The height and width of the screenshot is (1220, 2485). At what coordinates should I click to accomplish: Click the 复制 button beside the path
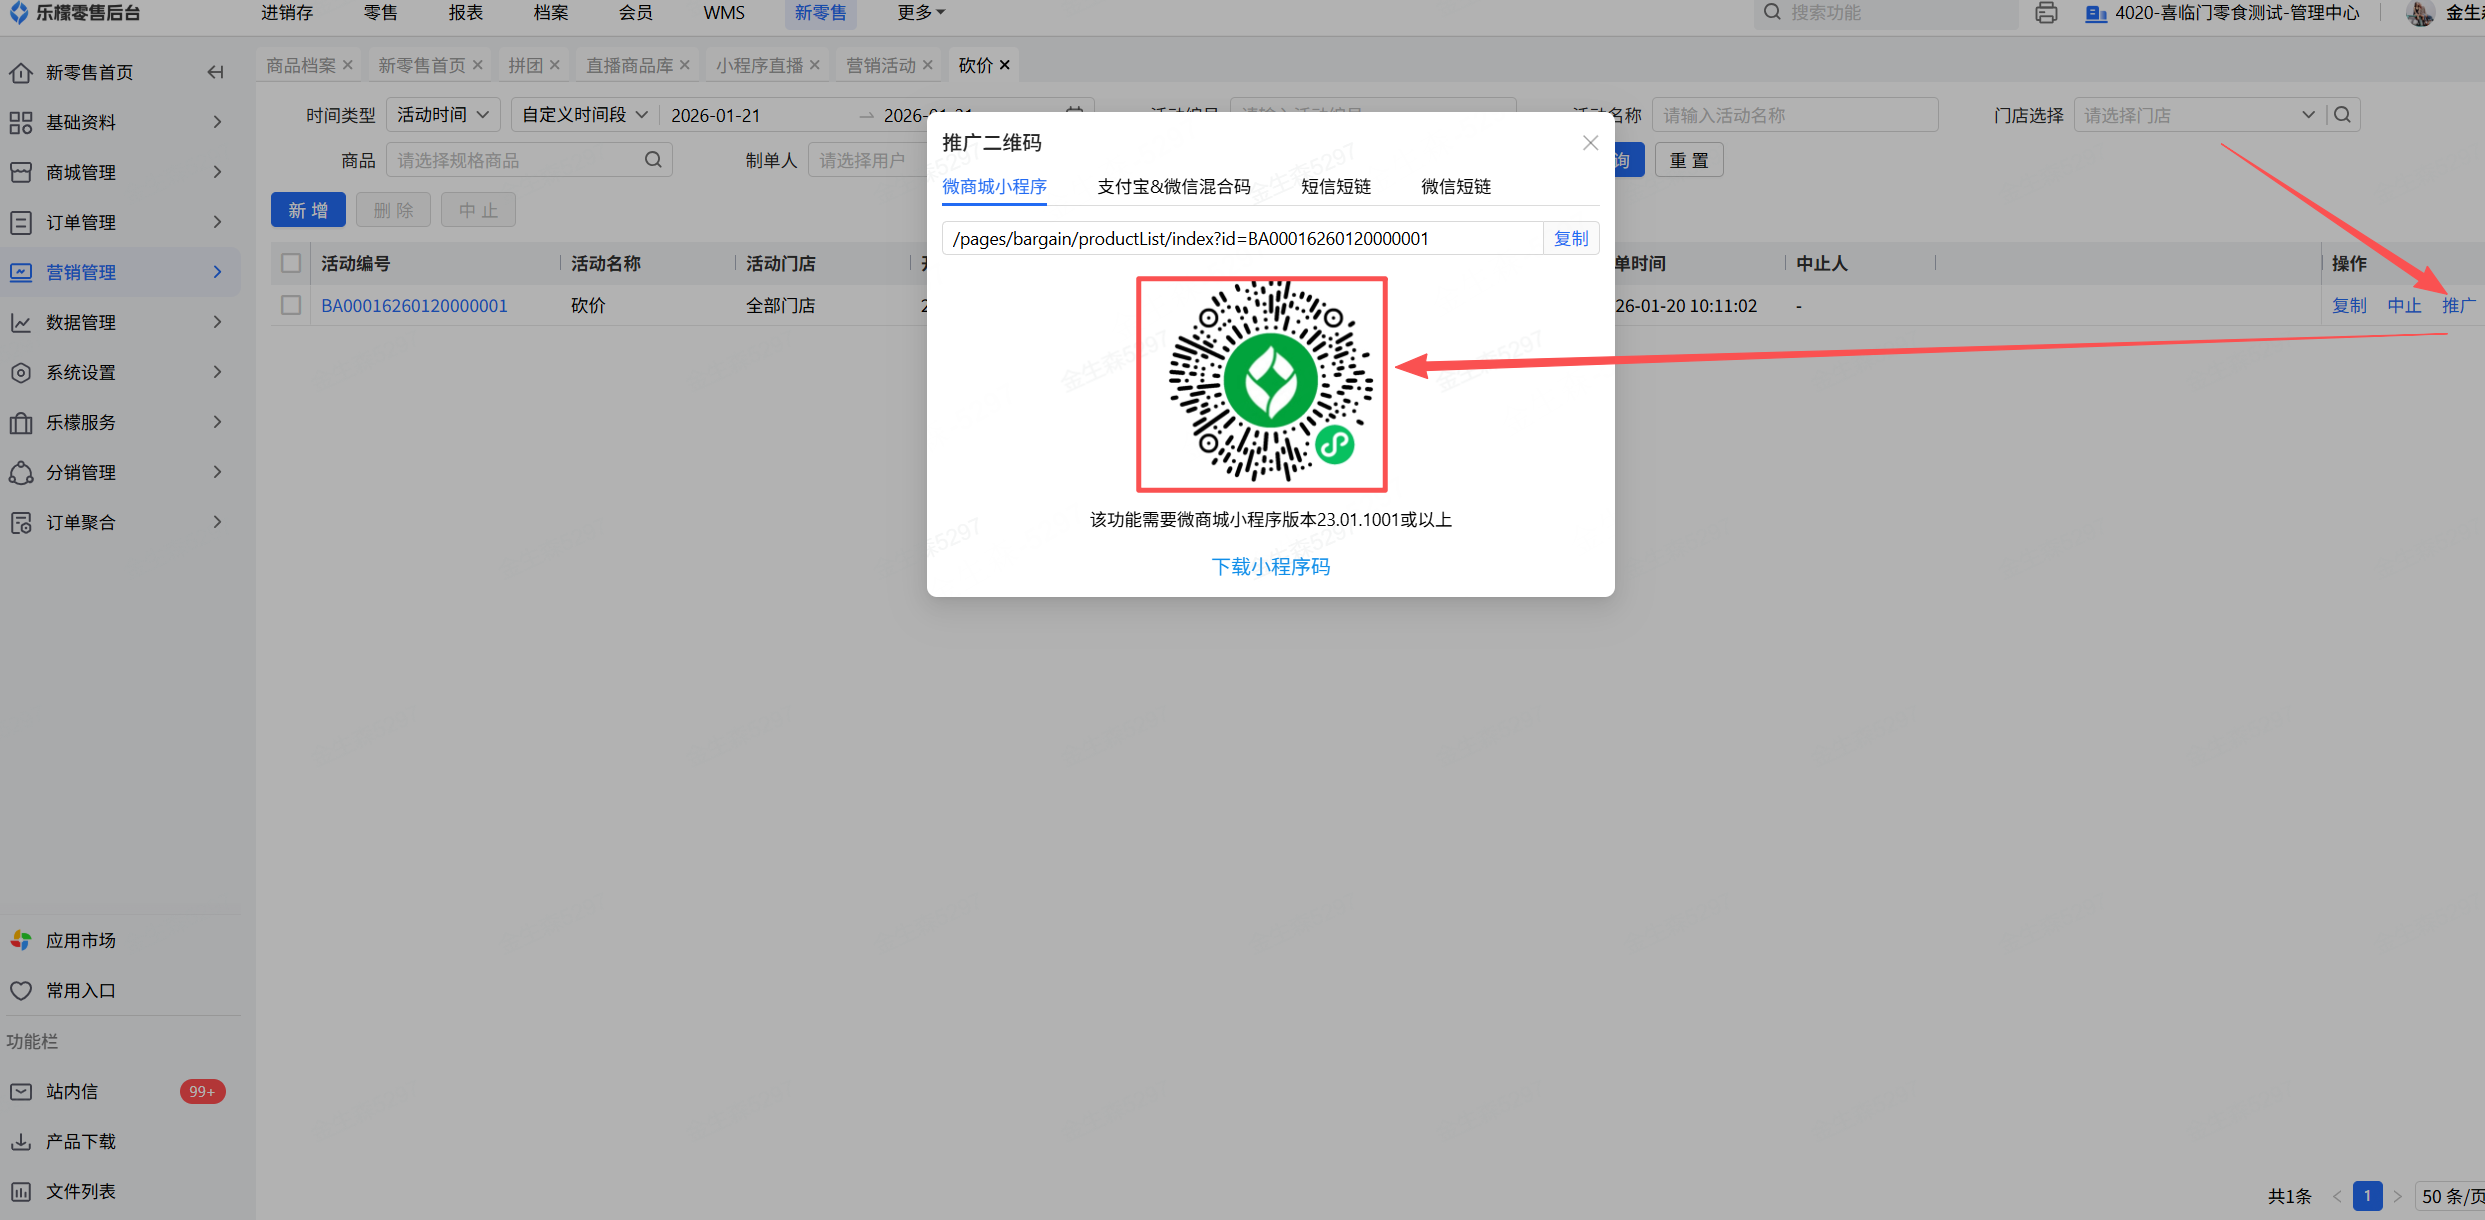coord(1570,239)
